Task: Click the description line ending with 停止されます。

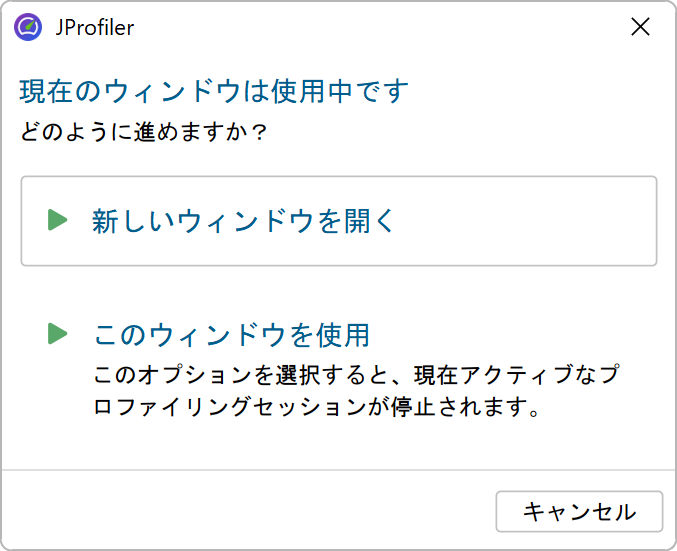Action: [317, 408]
